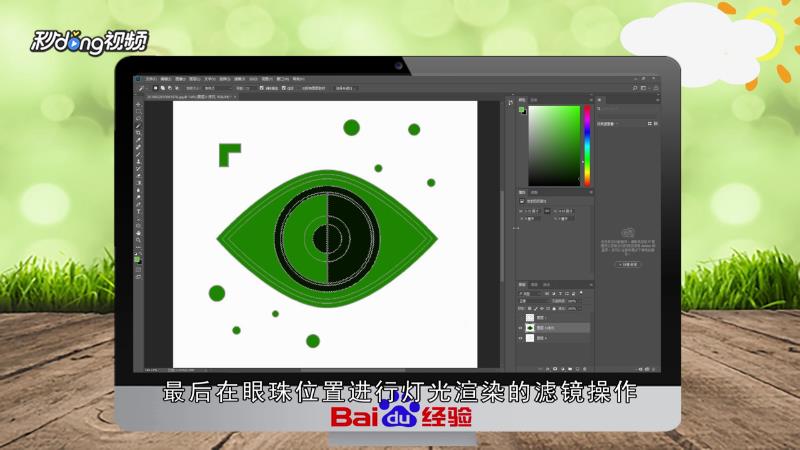Click the foreground color swatch in toolbar
Viewport: 800px width, 450px height.
pos(137,259)
